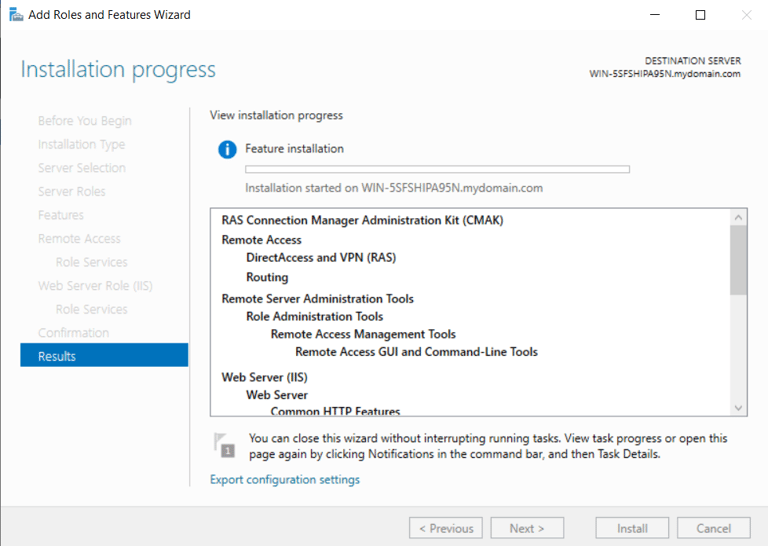Click the Web Server (IIS) entry
This screenshot has height=546, width=768.
tap(264, 378)
